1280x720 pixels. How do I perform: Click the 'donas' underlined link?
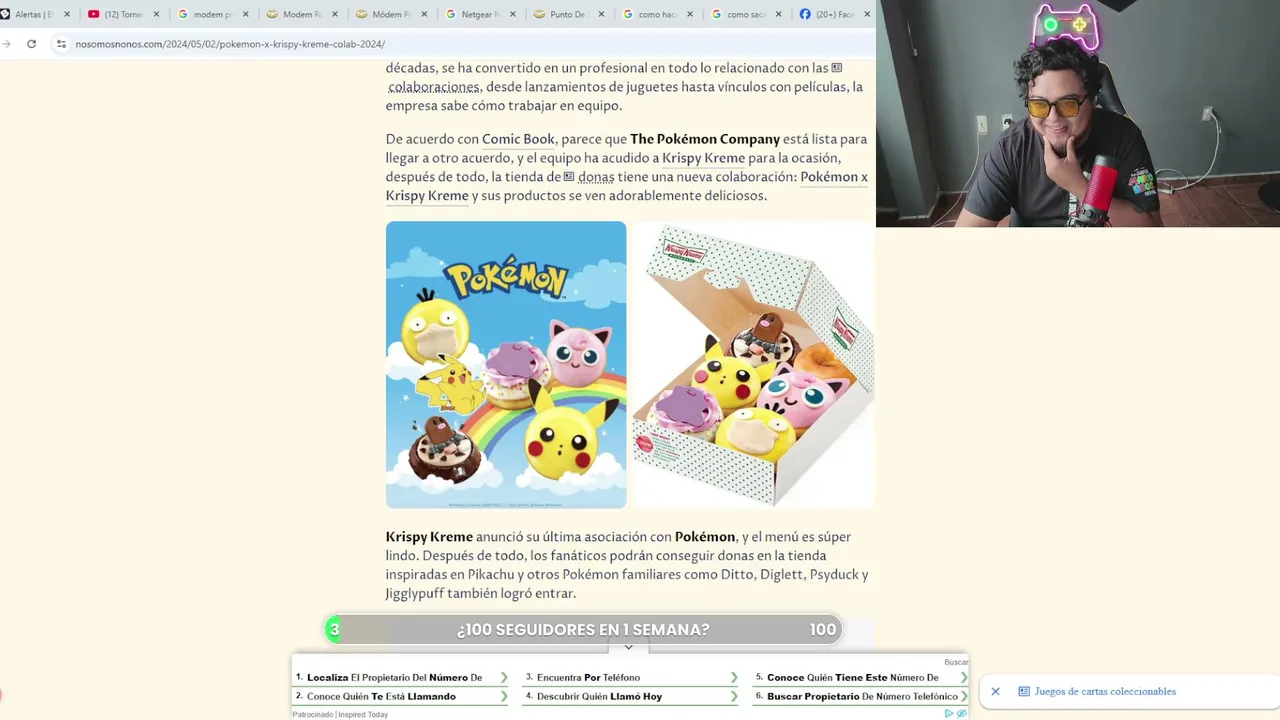pos(596,177)
